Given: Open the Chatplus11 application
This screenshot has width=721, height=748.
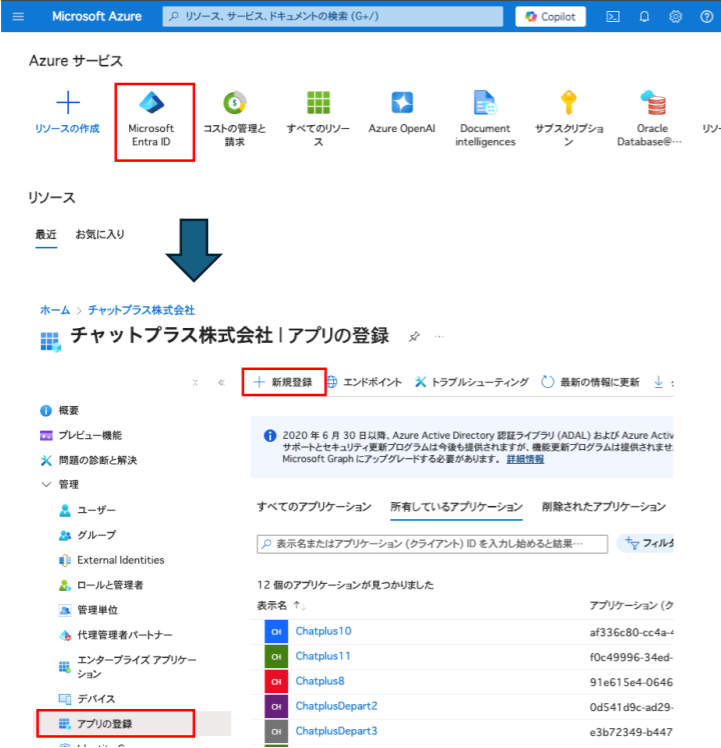Looking at the screenshot, I should 323,656.
